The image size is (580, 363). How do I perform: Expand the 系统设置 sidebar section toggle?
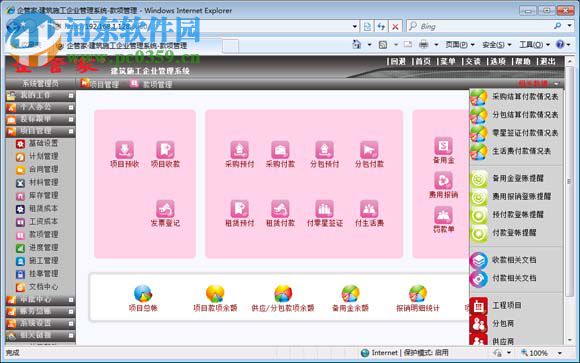click(x=71, y=324)
